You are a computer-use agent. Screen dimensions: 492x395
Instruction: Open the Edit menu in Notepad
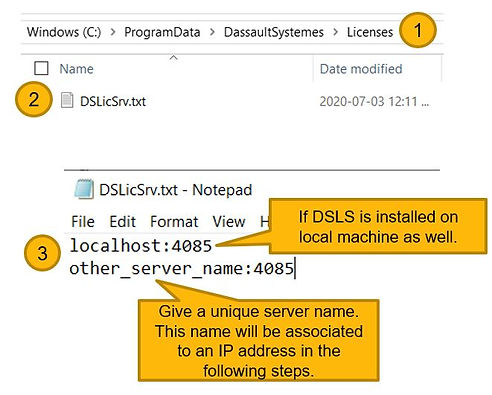123,222
